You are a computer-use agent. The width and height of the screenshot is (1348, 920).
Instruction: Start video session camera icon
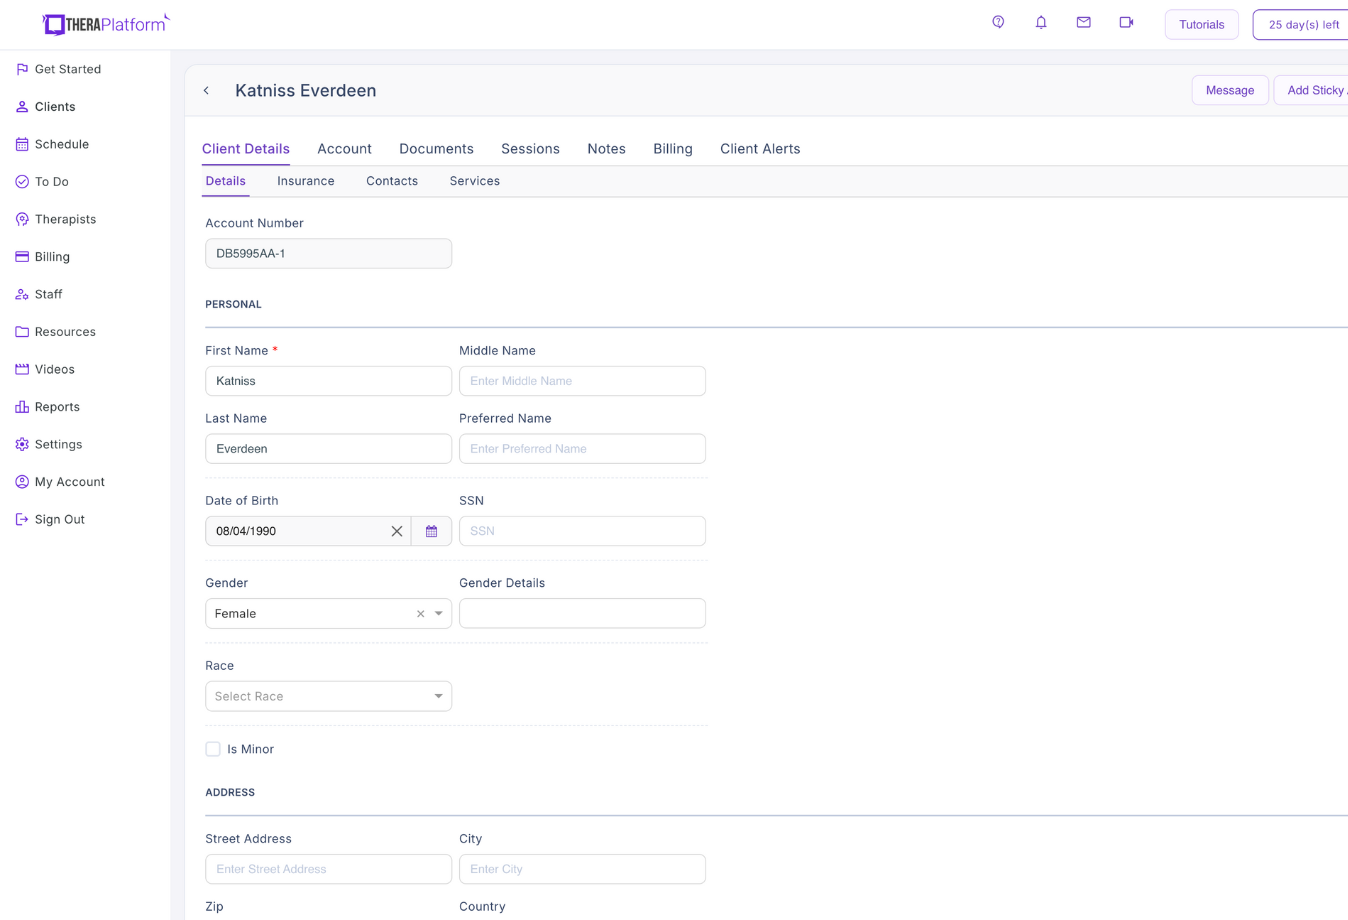coord(1126,22)
